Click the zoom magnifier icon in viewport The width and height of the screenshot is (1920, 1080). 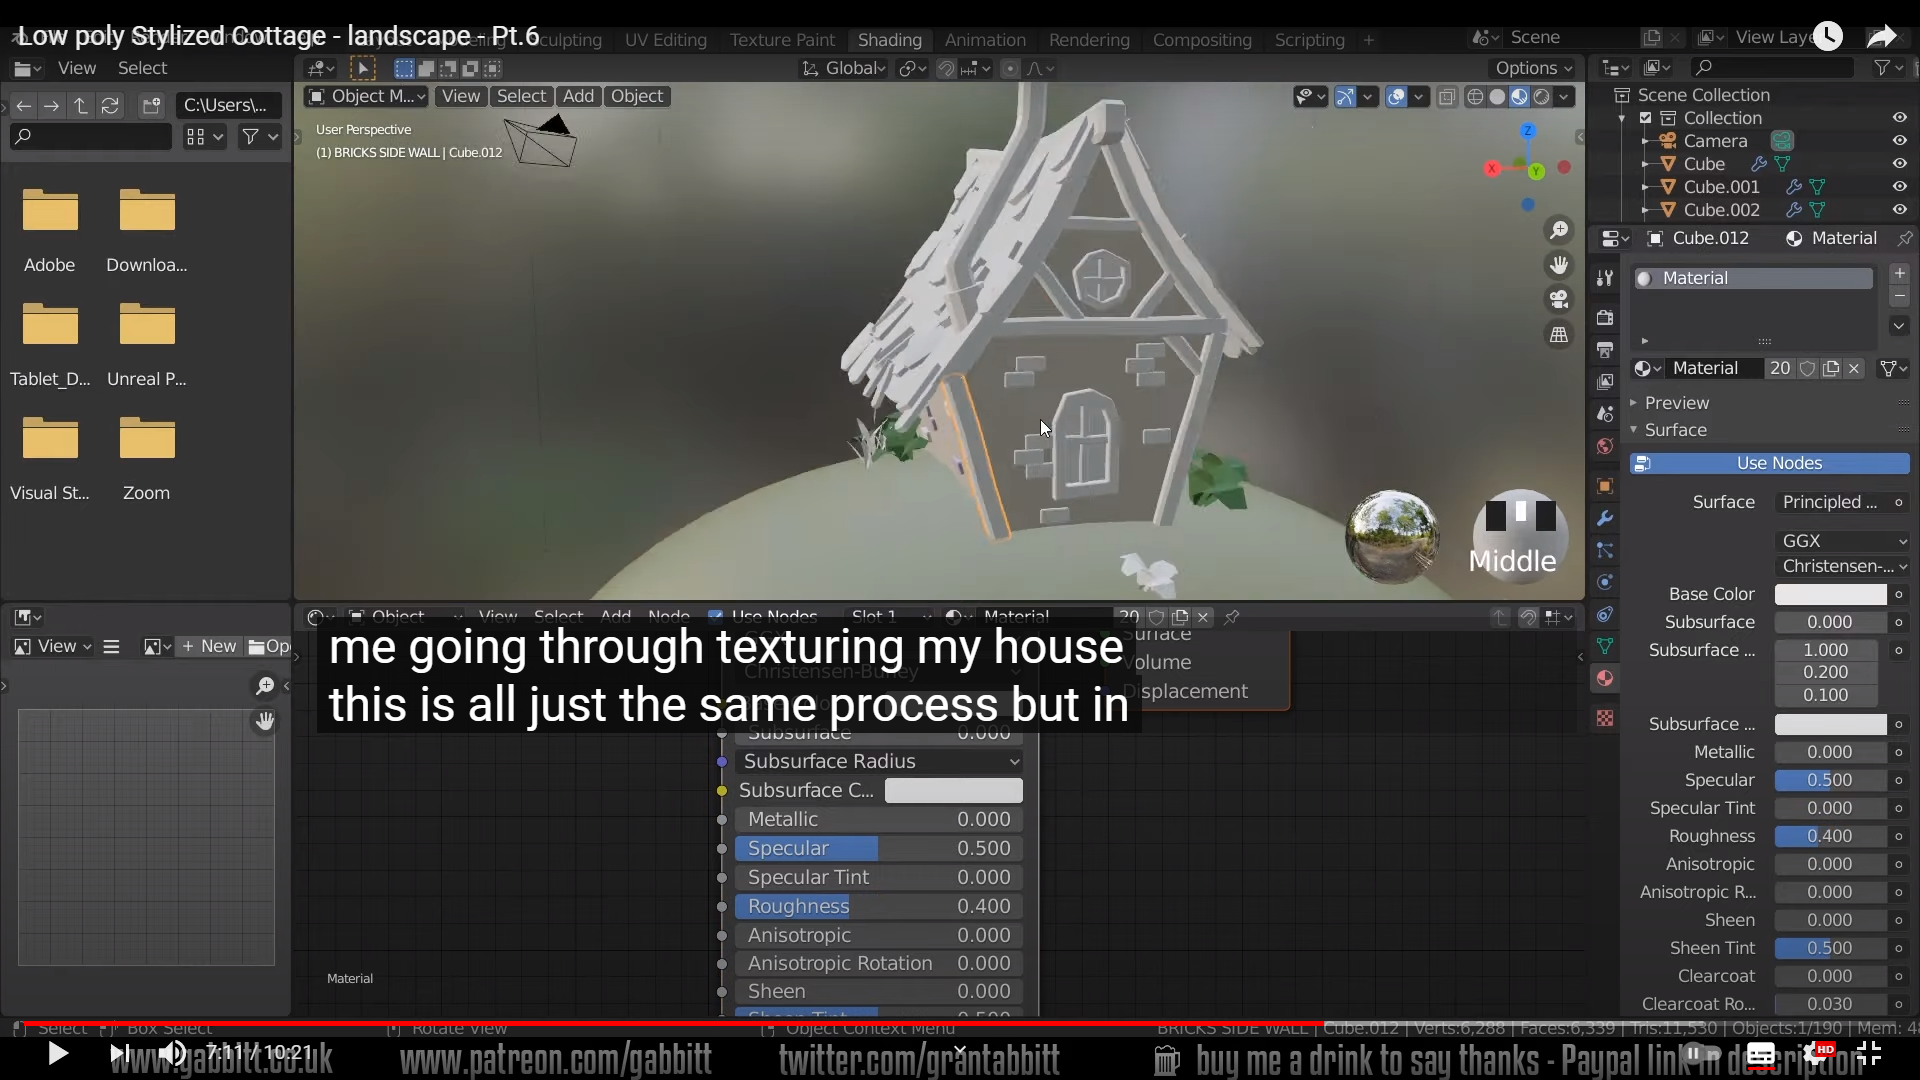[x=1558, y=231]
